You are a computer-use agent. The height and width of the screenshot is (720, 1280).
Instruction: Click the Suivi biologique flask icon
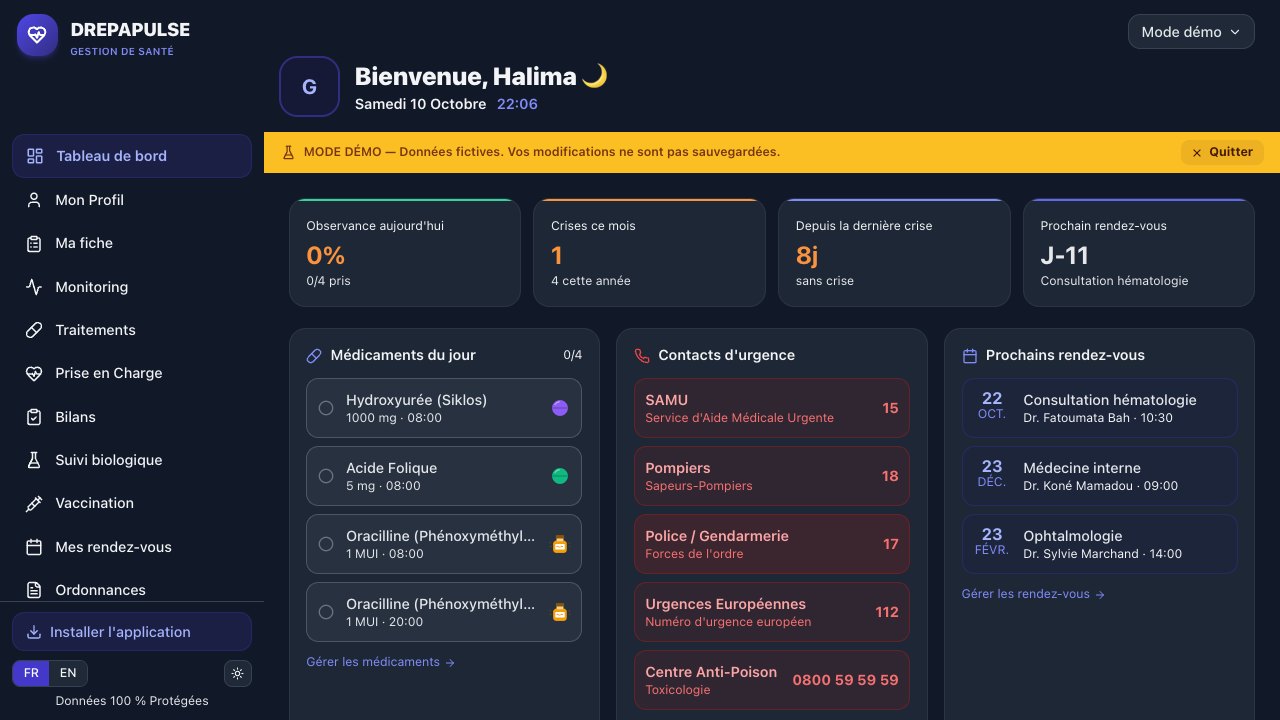point(34,460)
